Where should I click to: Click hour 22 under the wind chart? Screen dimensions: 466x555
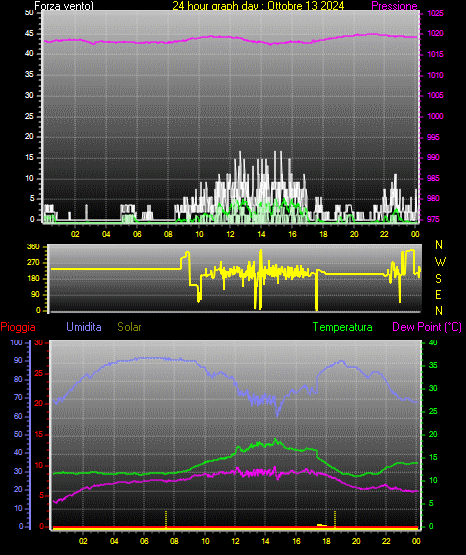[x=384, y=234]
